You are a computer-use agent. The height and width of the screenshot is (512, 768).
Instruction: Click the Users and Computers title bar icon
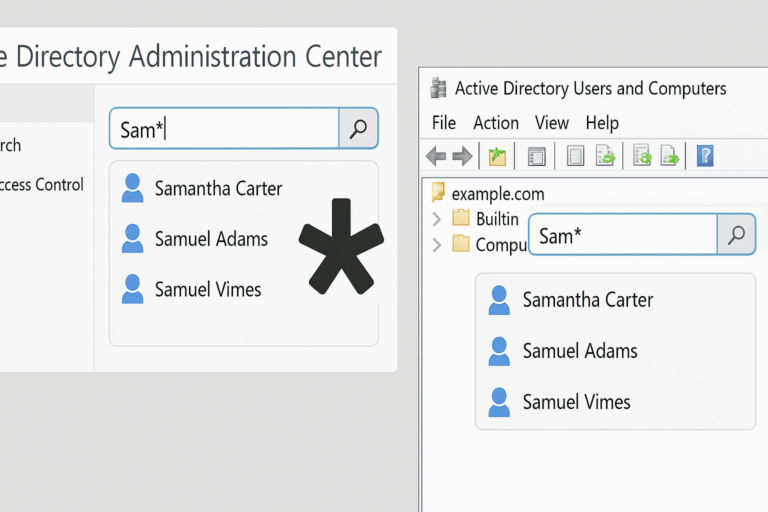[438, 88]
